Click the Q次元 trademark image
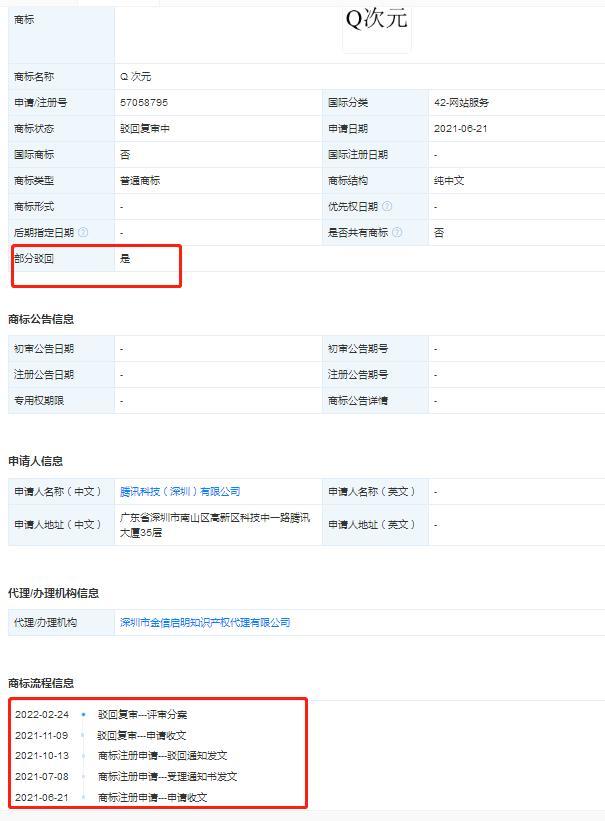The width and height of the screenshot is (605, 821). (377, 29)
